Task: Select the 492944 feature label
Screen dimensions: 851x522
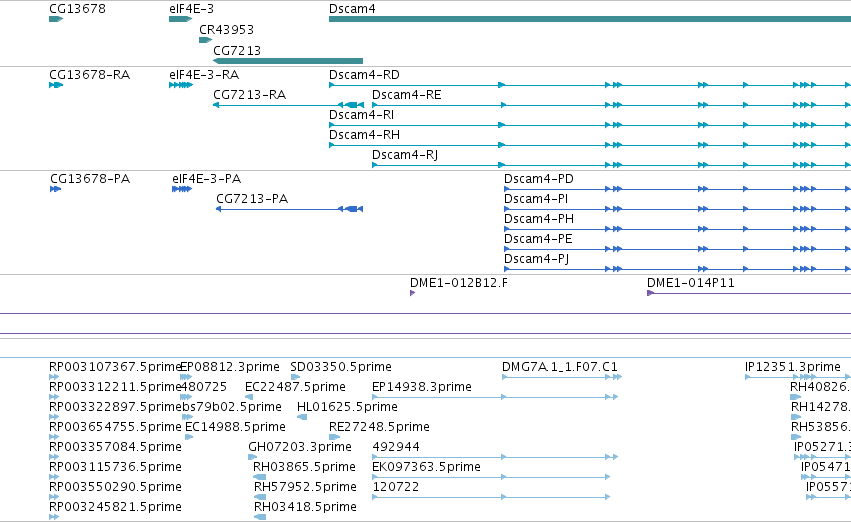Action: click(x=396, y=447)
